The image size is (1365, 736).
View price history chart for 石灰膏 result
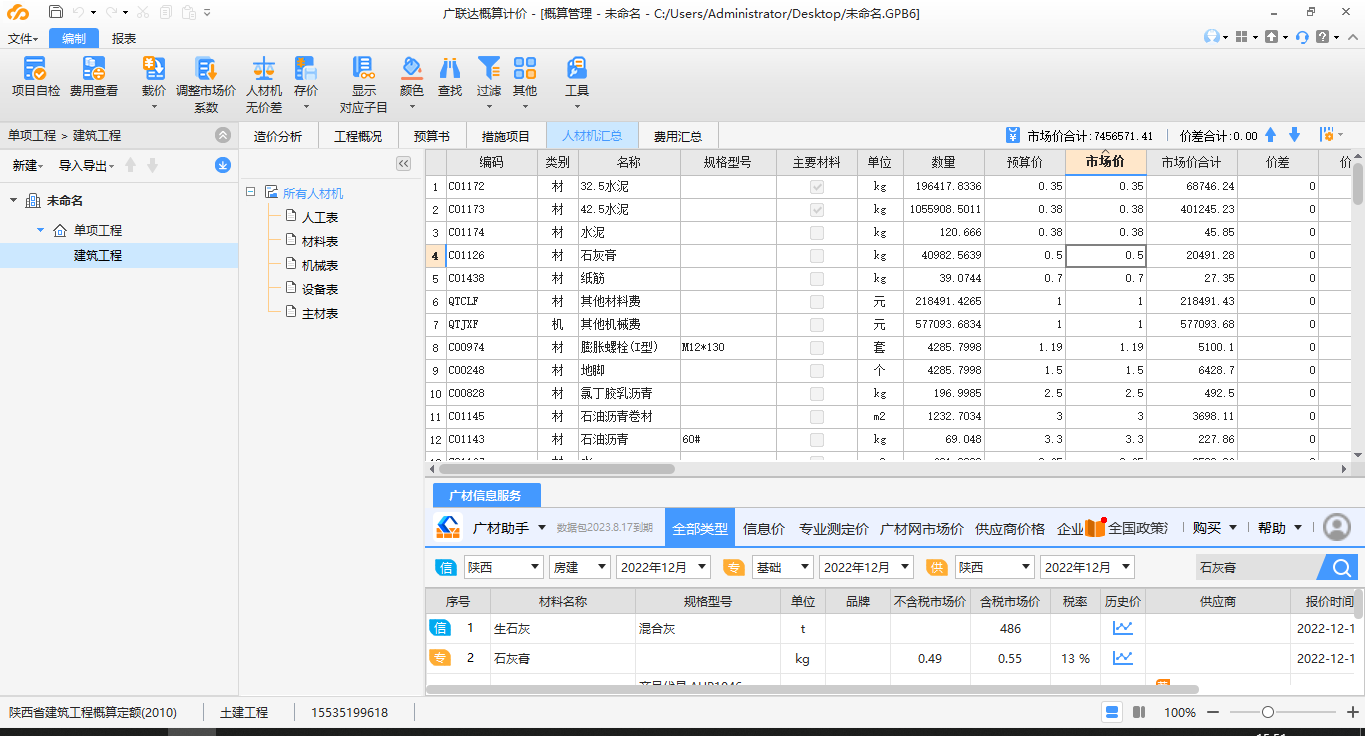click(x=1123, y=658)
